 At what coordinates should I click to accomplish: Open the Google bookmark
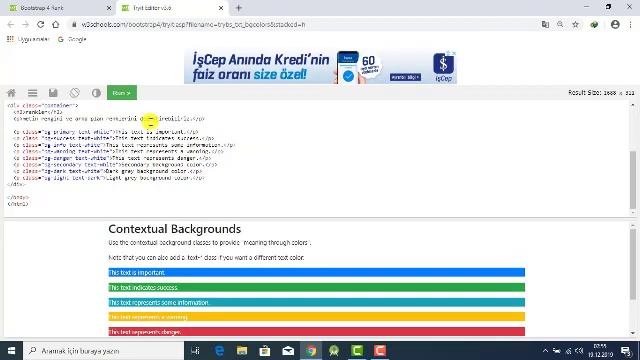72,39
